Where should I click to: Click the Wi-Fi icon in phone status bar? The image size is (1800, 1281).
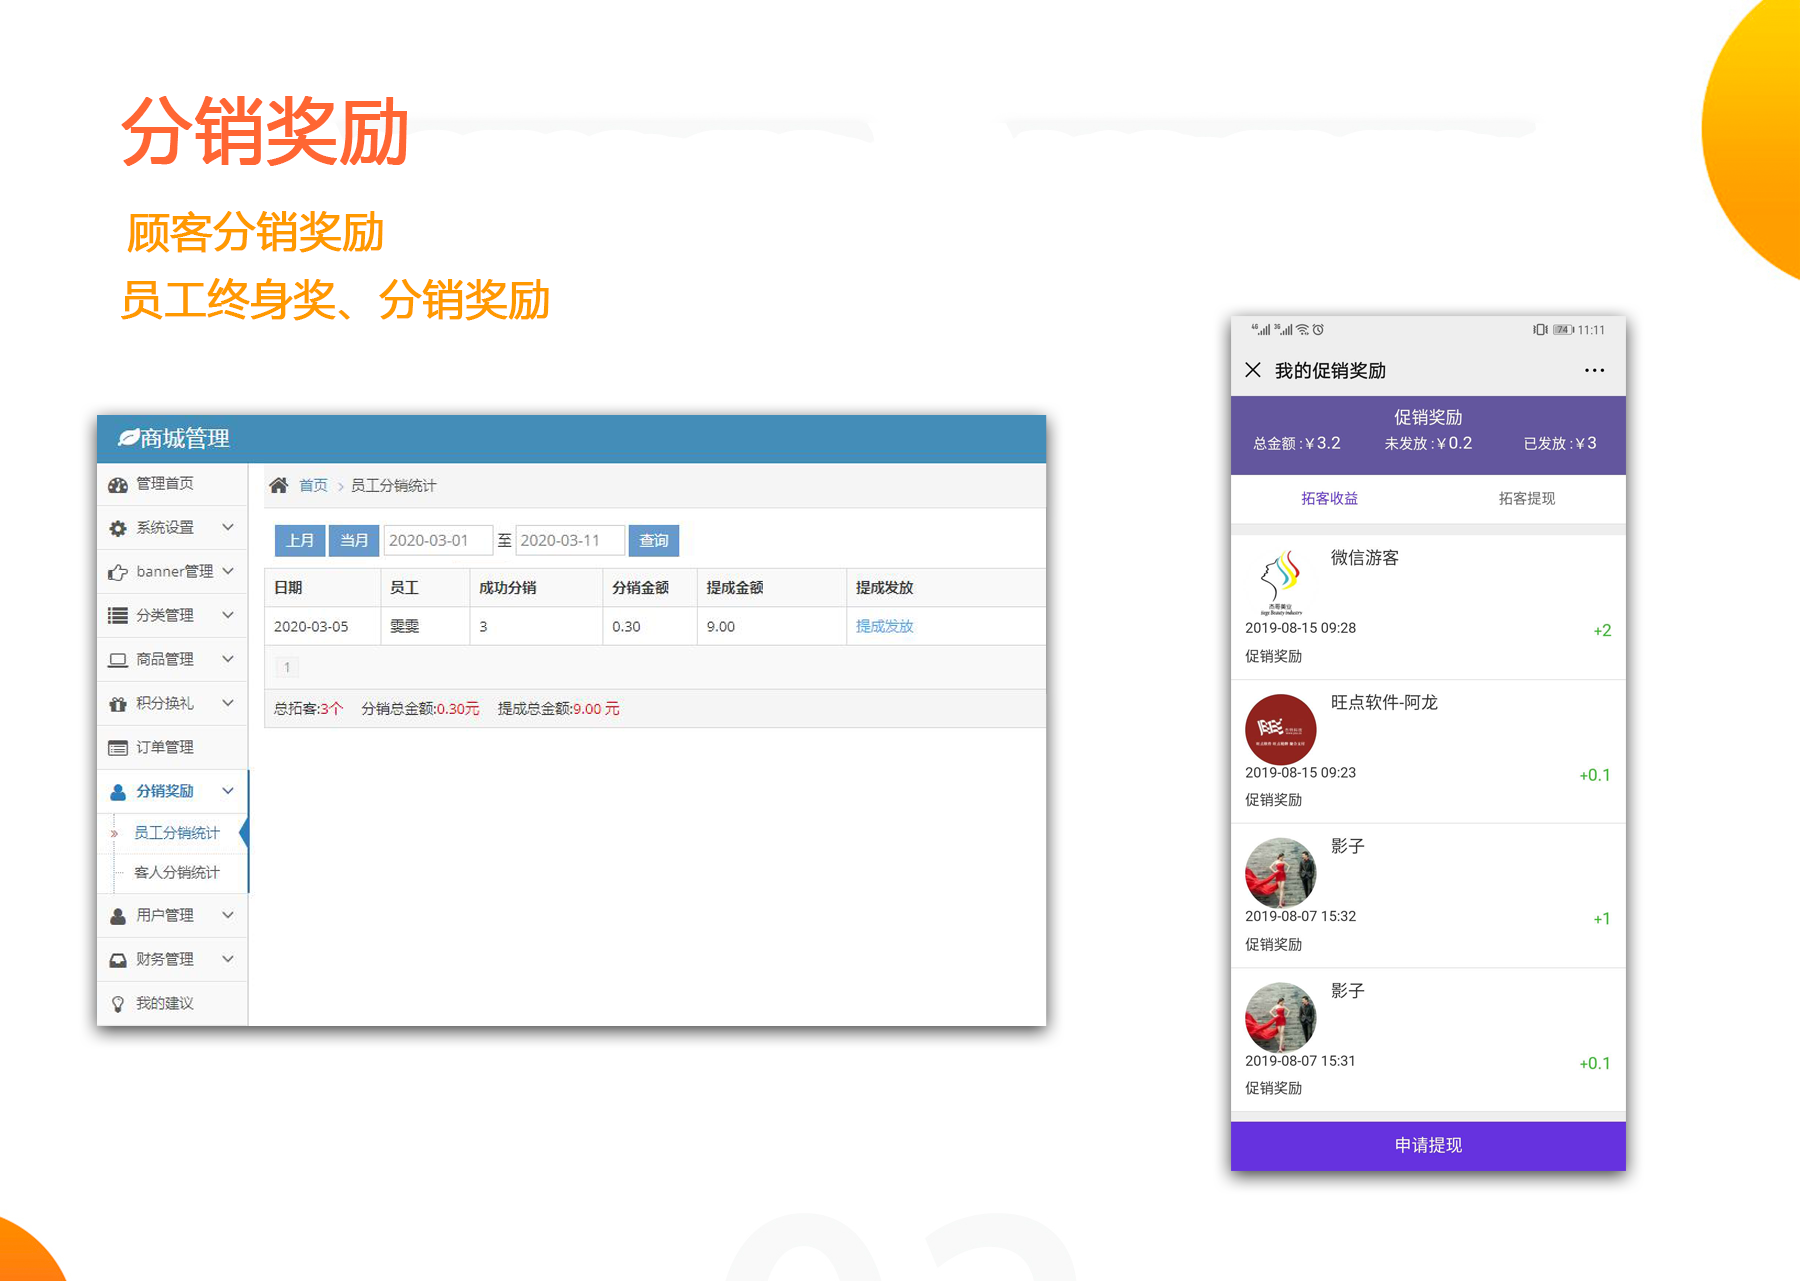pos(1302,329)
